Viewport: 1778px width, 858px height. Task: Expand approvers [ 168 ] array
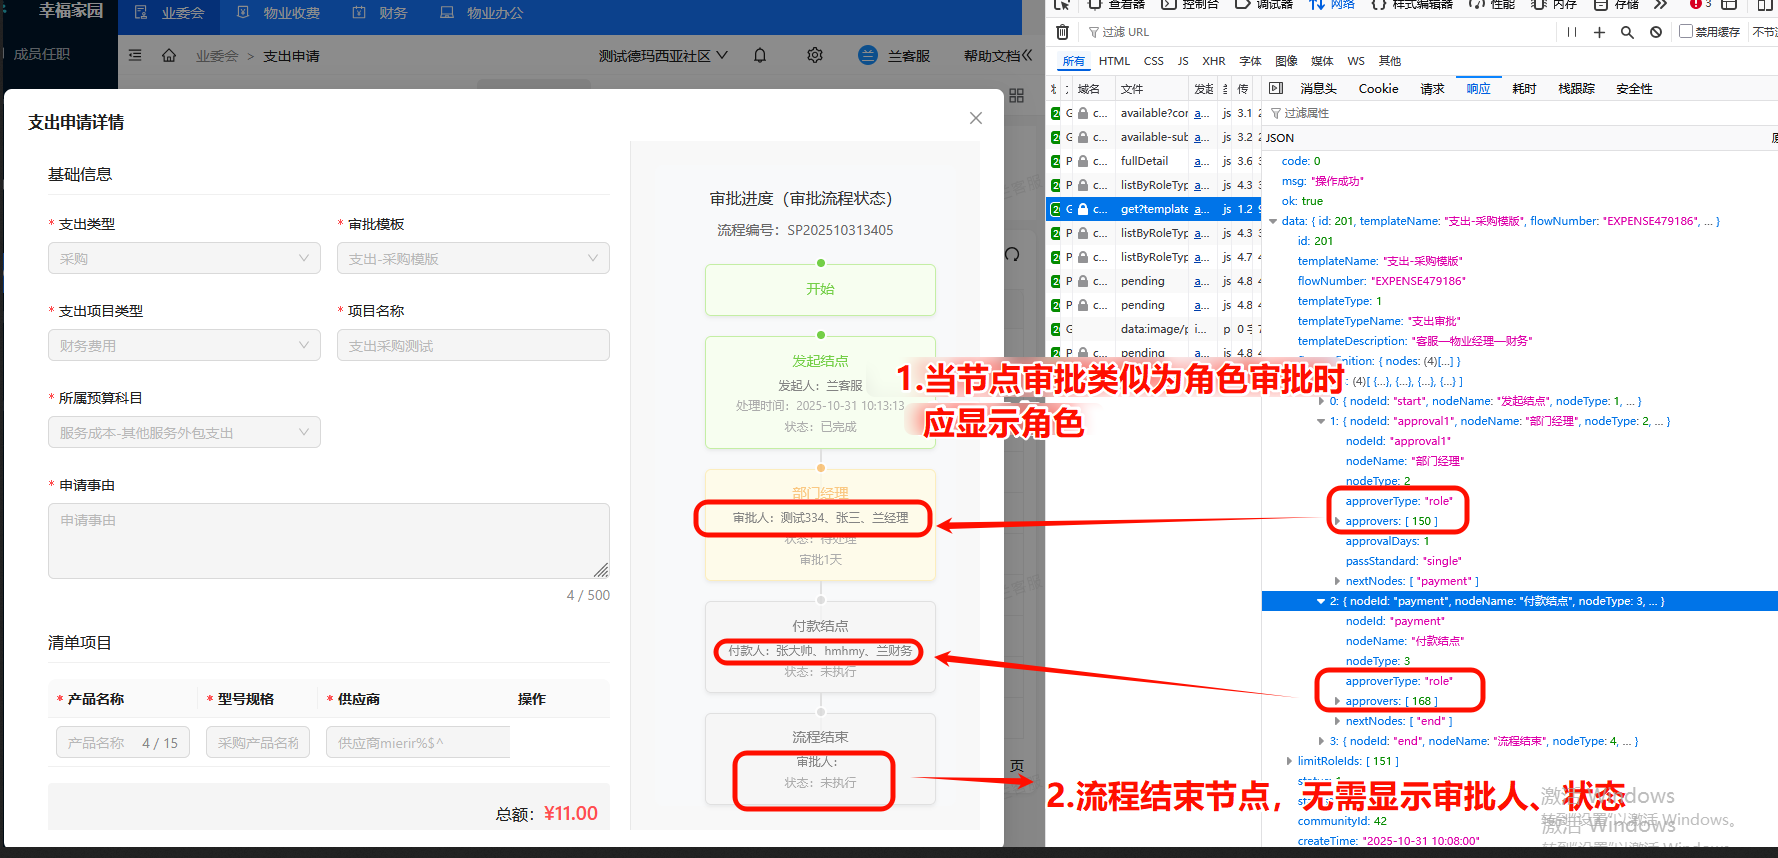coord(1337,701)
